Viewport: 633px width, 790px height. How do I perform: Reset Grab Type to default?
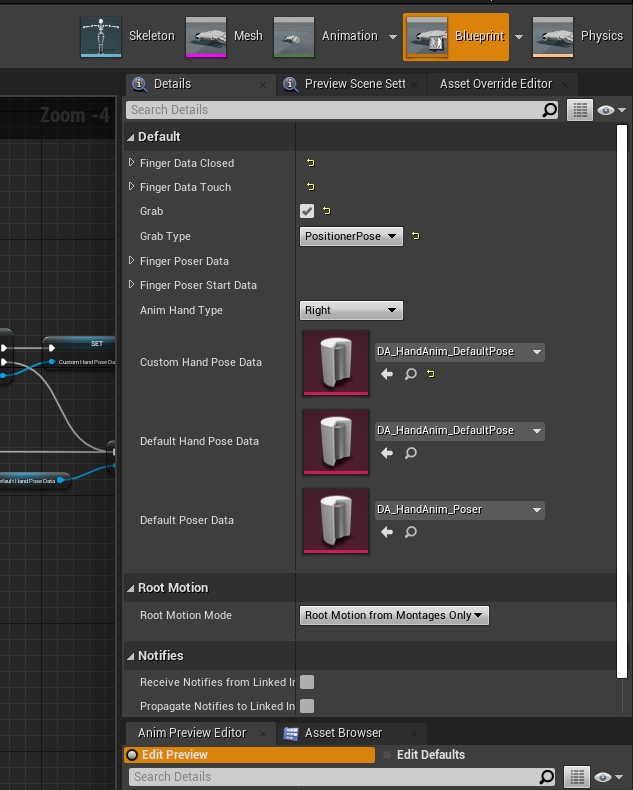(x=416, y=235)
